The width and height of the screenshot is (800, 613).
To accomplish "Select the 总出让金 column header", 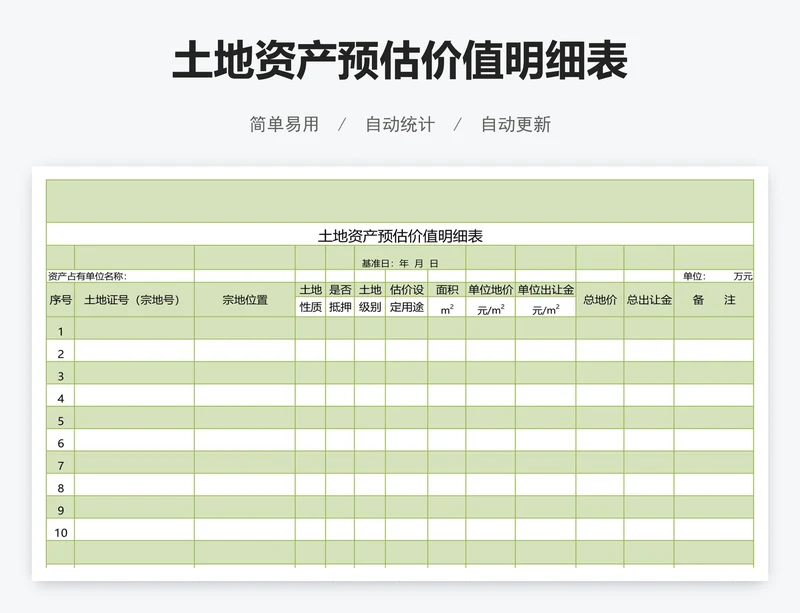I will point(649,300).
